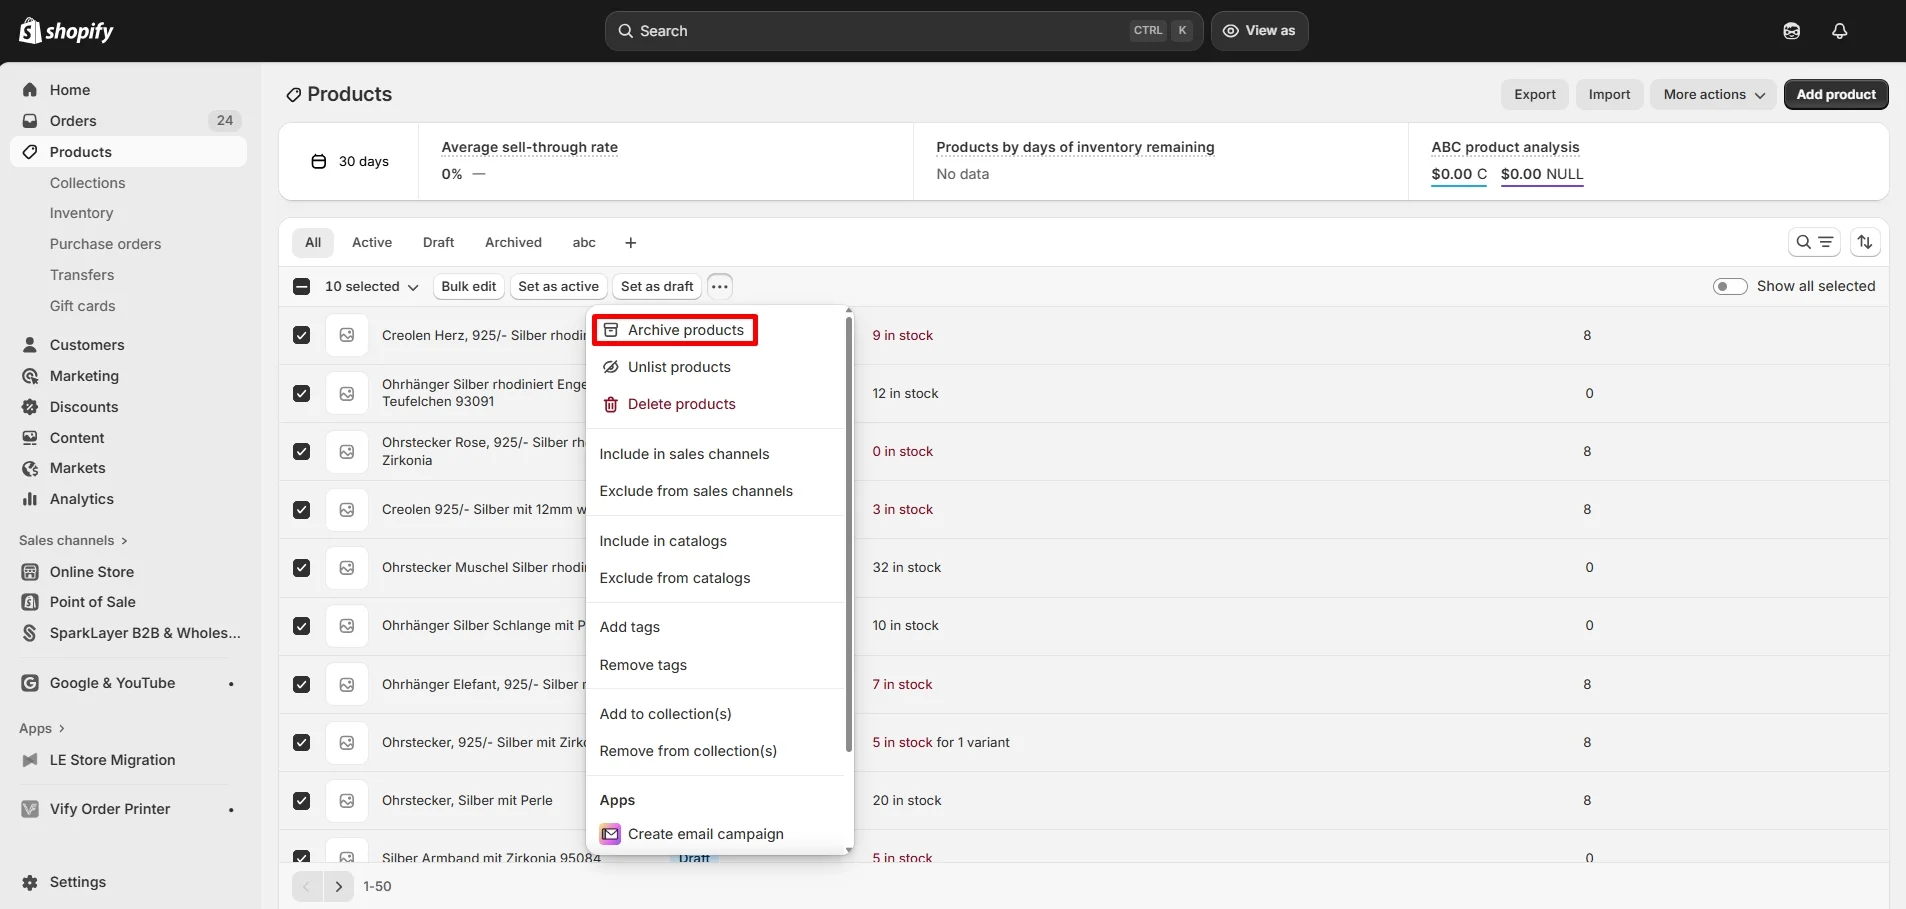Click the sort products arrows icon
Image resolution: width=1906 pixels, height=909 pixels.
pyautogui.click(x=1865, y=242)
